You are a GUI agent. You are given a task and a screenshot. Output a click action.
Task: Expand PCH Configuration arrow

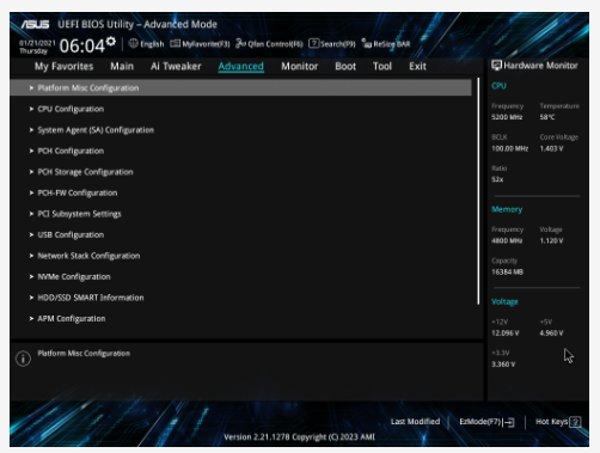coord(31,151)
